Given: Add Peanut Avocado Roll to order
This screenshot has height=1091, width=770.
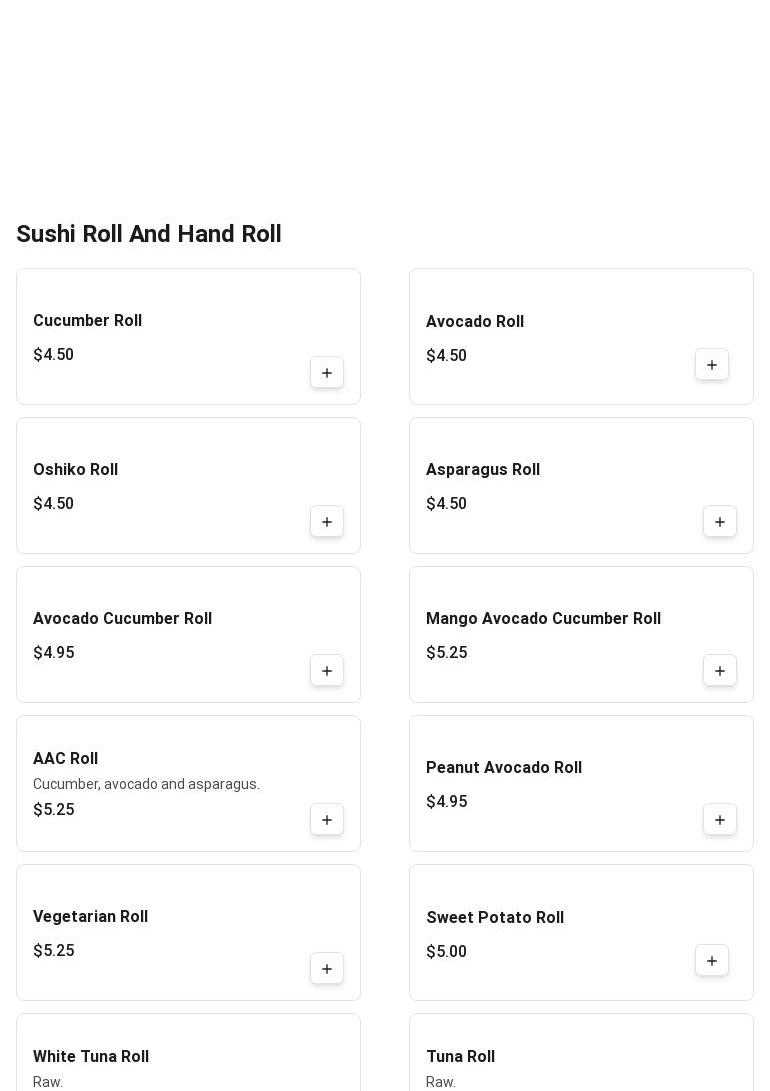Looking at the screenshot, I should (x=720, y=820).
